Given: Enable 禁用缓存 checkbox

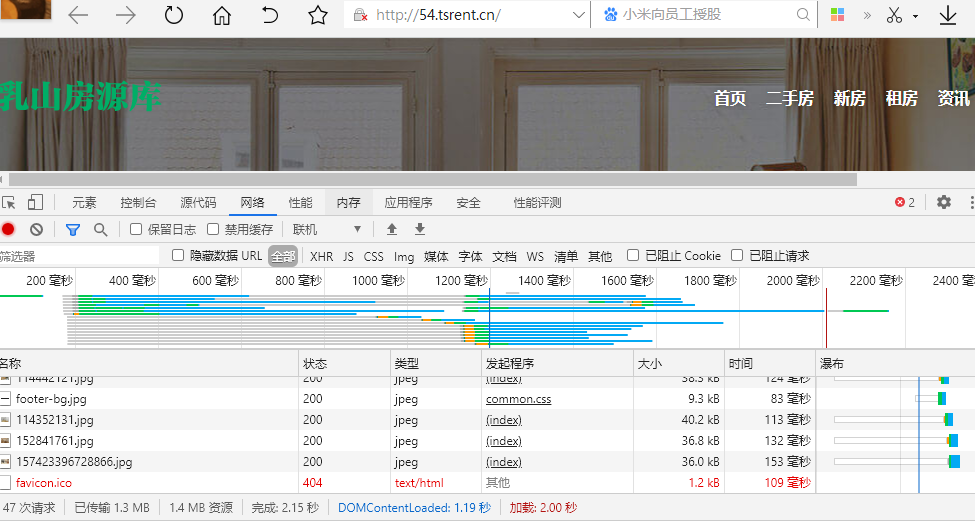Looking at the screenshot, I should point(213,229).
